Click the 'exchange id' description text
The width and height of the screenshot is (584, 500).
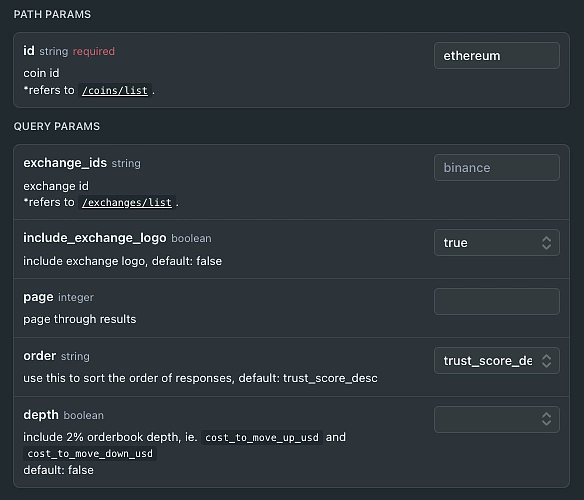coord(56,186)
